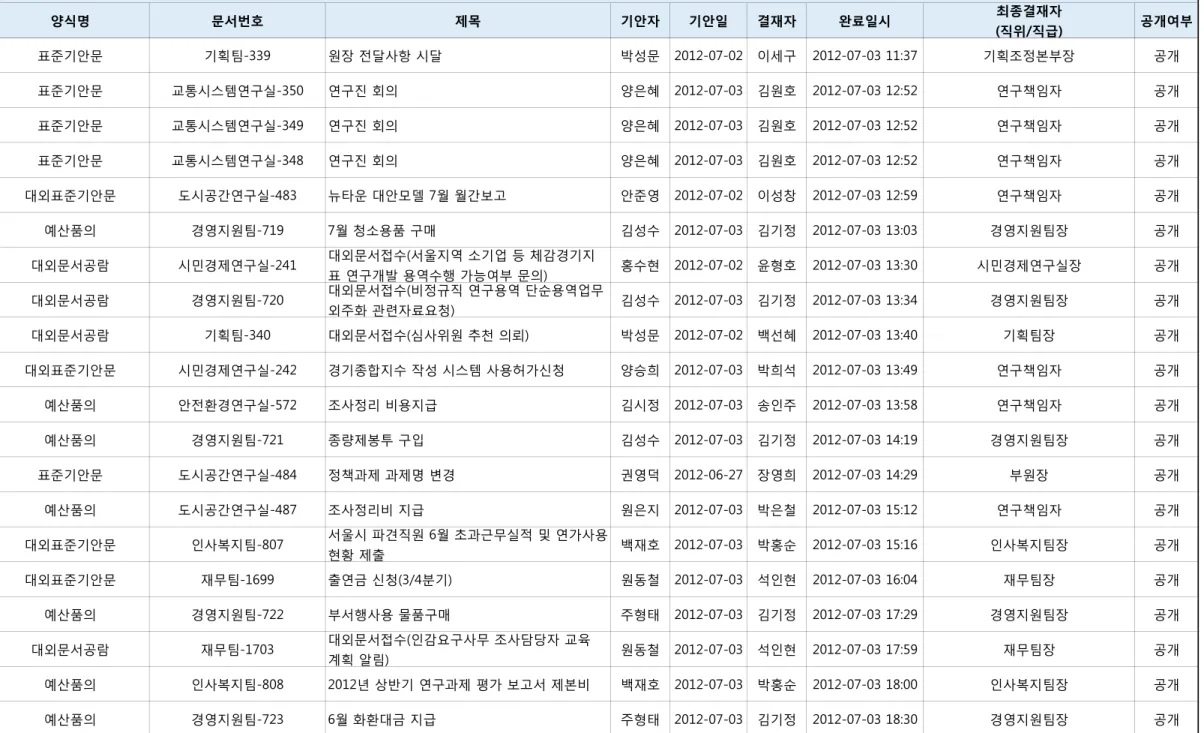Click the 공개여부 column header
Viewport: 1204px width, 733px height.
1166,21
